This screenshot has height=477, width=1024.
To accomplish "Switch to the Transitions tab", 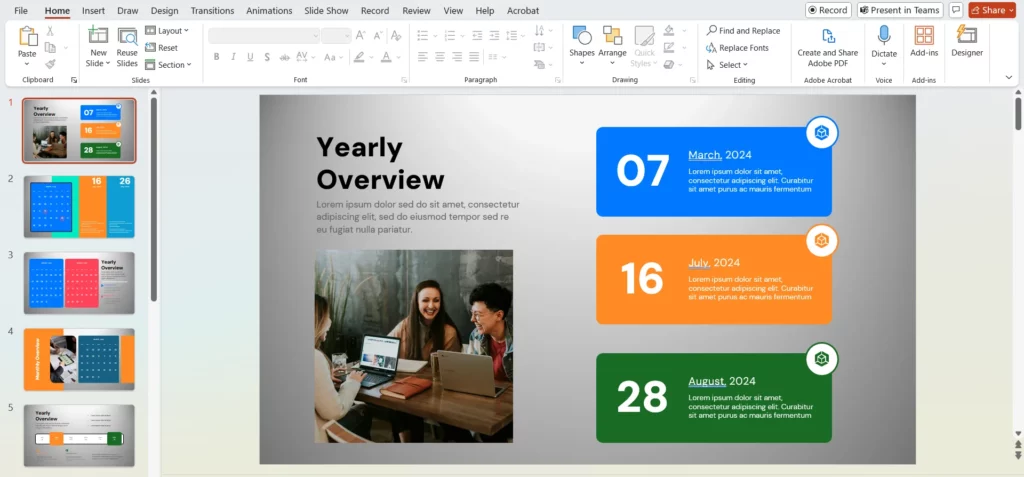I will click(x=212, y=11).
